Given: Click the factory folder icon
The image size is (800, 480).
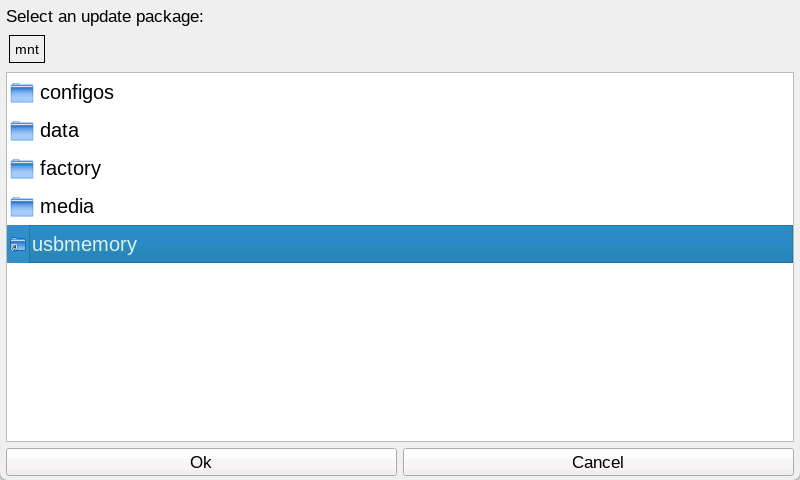Looking at the screenshot, I should (x=22, y=169).
